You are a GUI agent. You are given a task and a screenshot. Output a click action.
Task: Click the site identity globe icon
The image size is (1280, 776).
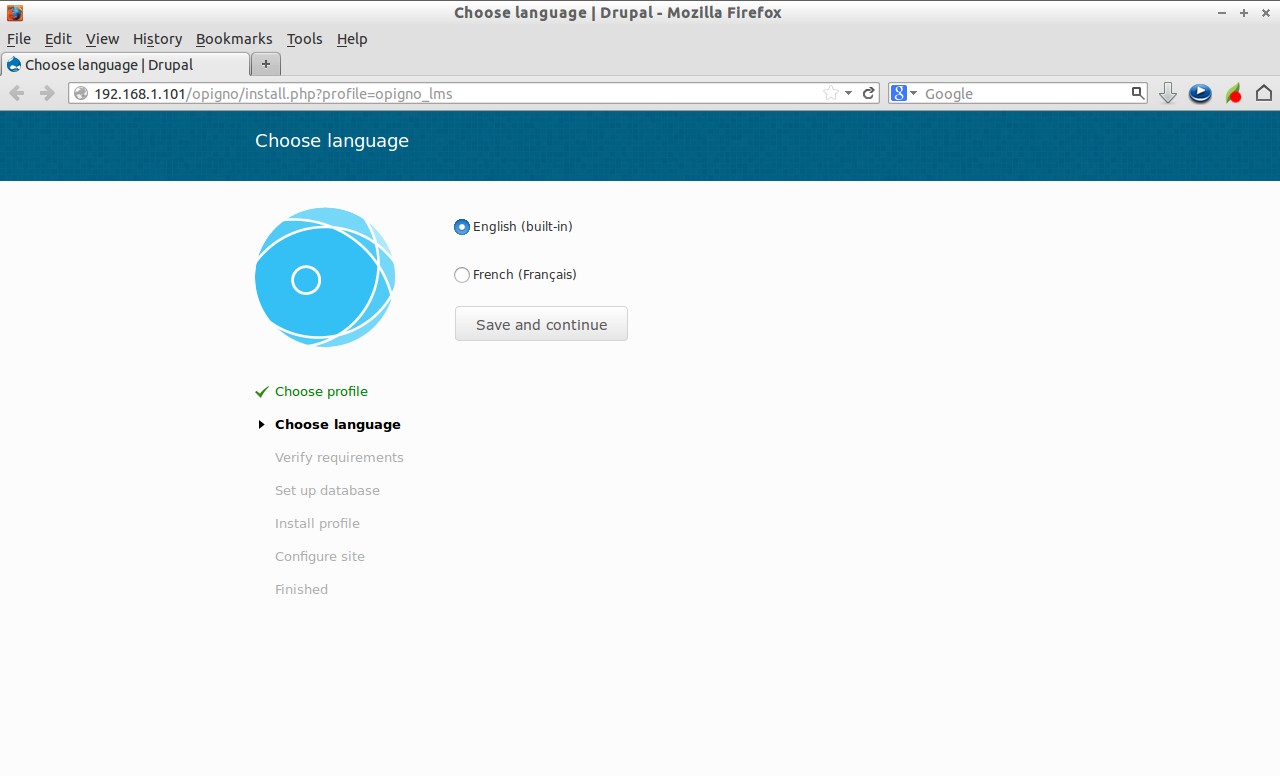point(81,93)
